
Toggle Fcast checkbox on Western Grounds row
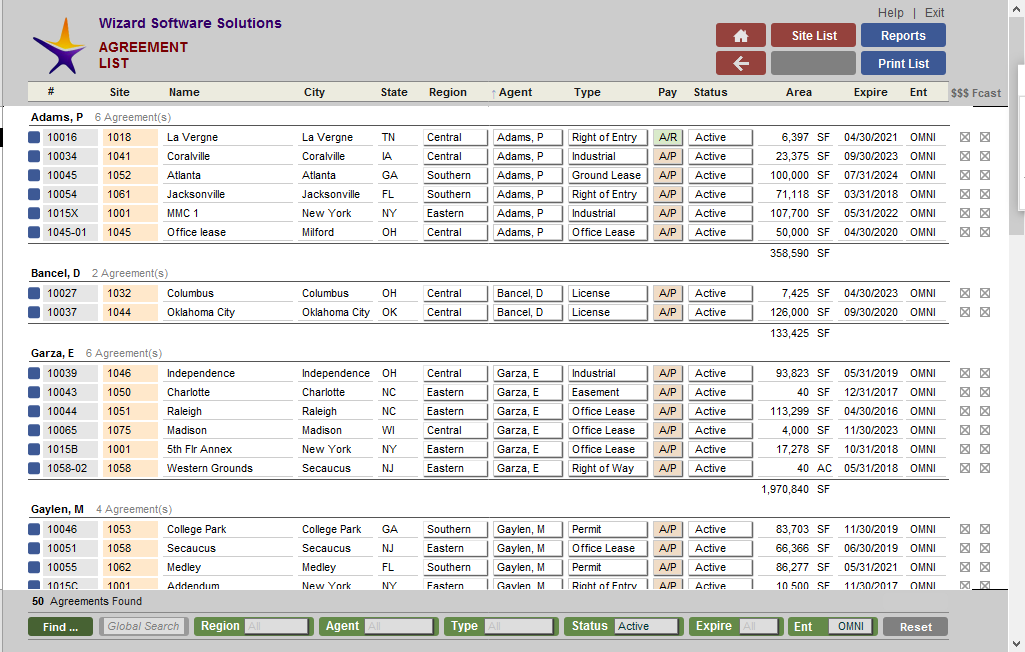click(x=985, y=468)
